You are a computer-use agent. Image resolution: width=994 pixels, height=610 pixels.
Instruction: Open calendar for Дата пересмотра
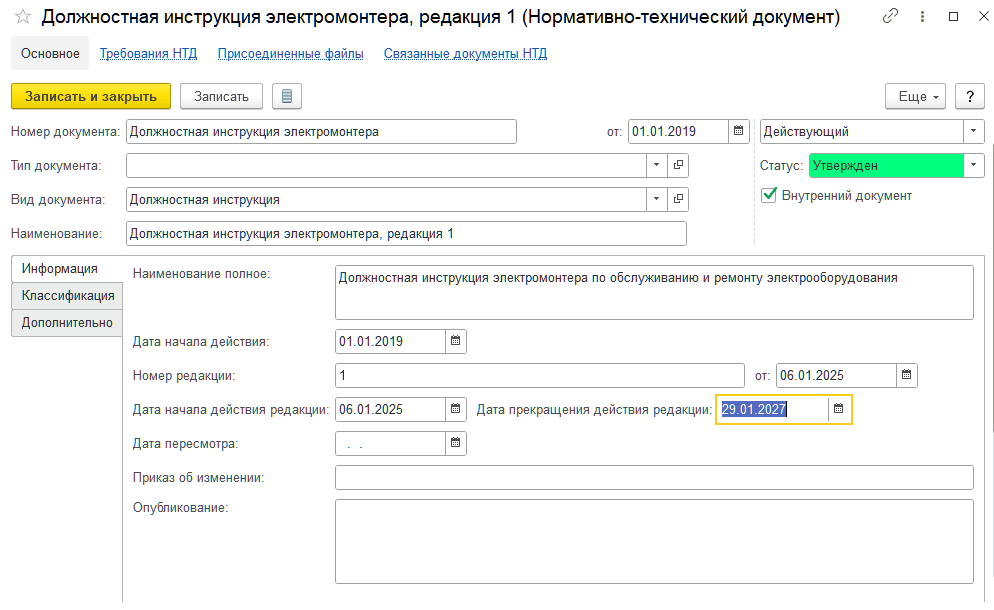(x=455, y=443)
